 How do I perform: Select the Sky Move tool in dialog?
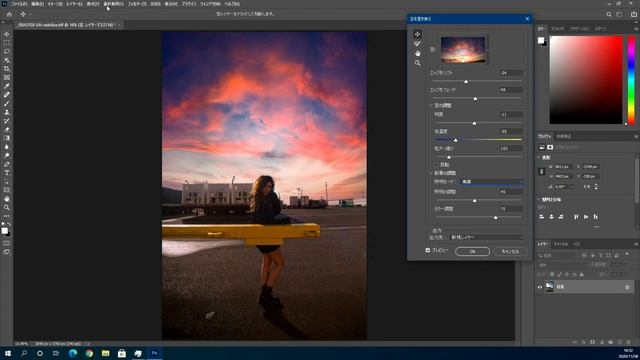pyautogui.click(x=417, y=34)
